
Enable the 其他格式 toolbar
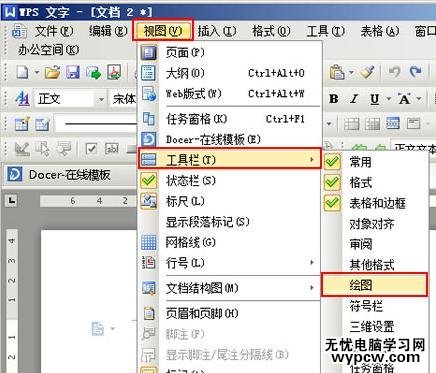(375, 265)
